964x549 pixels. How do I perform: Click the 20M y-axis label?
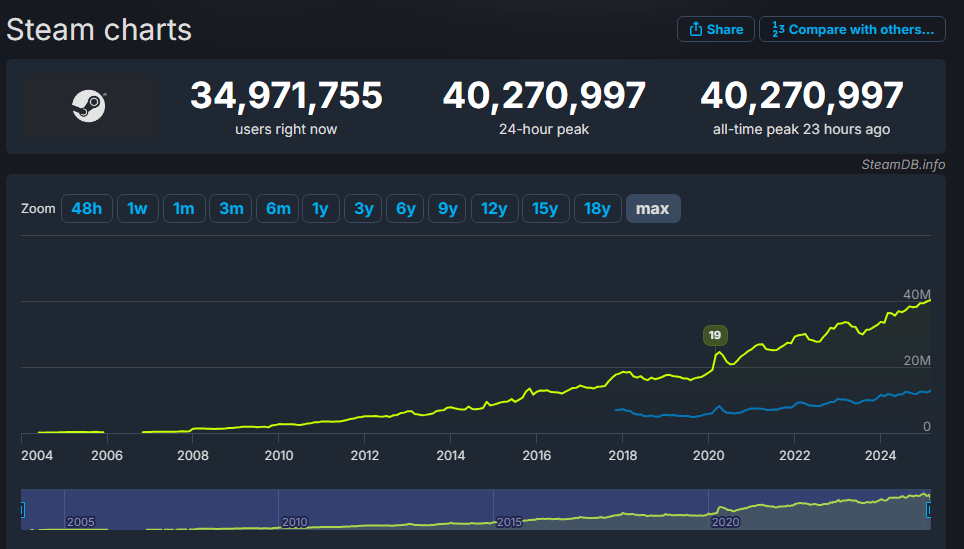point(917,361)
